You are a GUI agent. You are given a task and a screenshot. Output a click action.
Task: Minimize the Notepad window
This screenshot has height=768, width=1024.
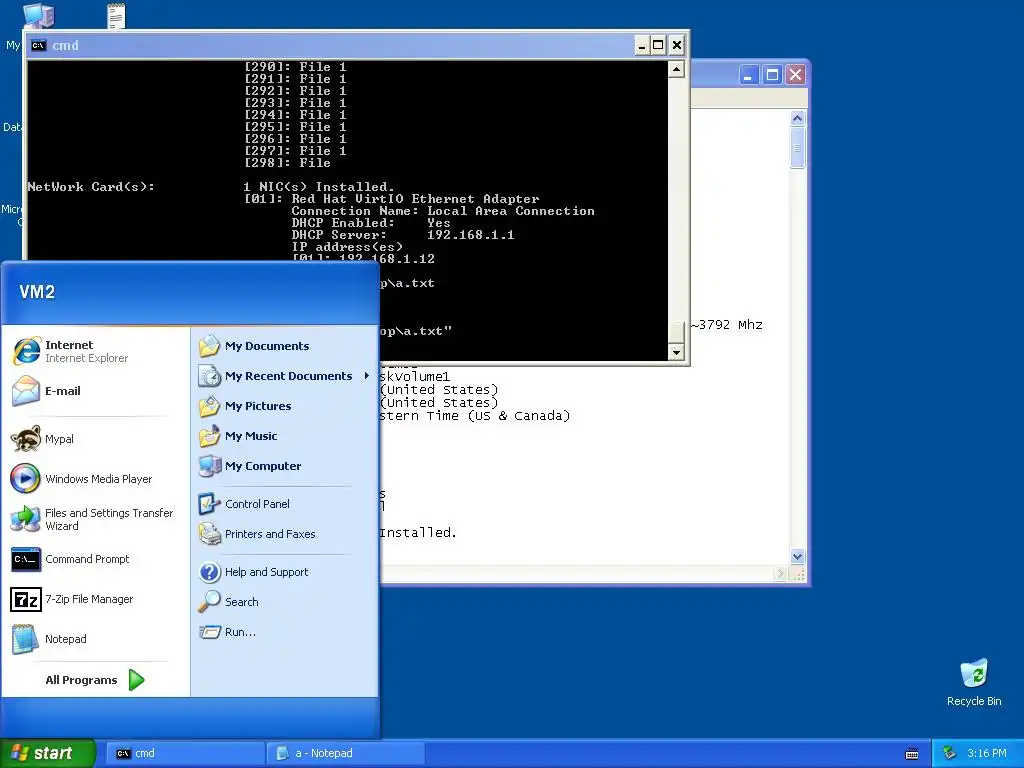(x=748, y=75)
